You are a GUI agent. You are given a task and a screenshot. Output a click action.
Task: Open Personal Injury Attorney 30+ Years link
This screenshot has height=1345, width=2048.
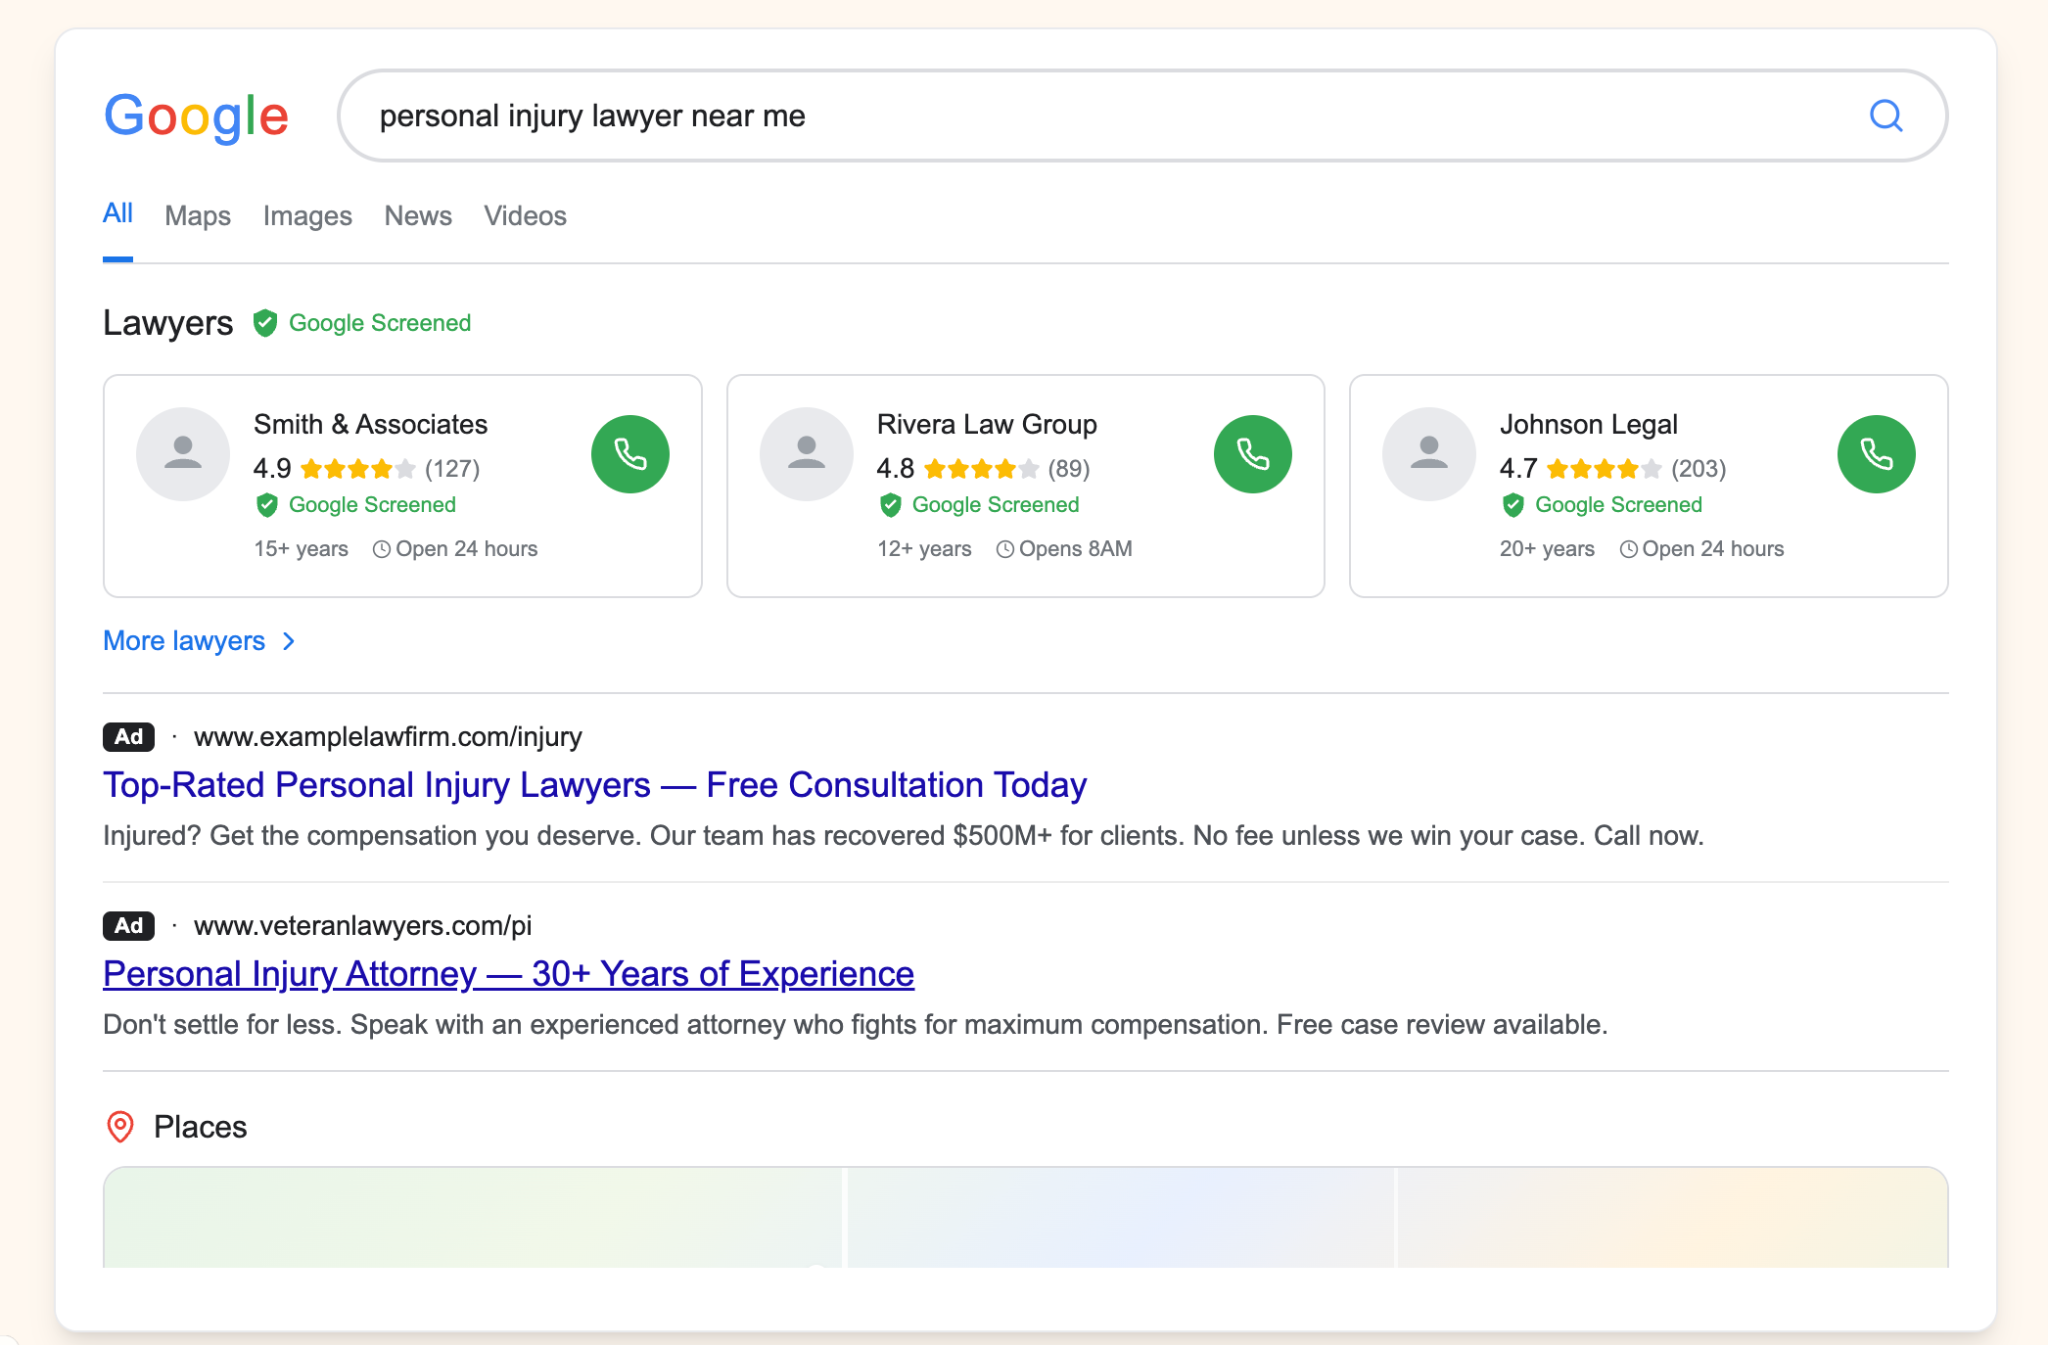508,974
